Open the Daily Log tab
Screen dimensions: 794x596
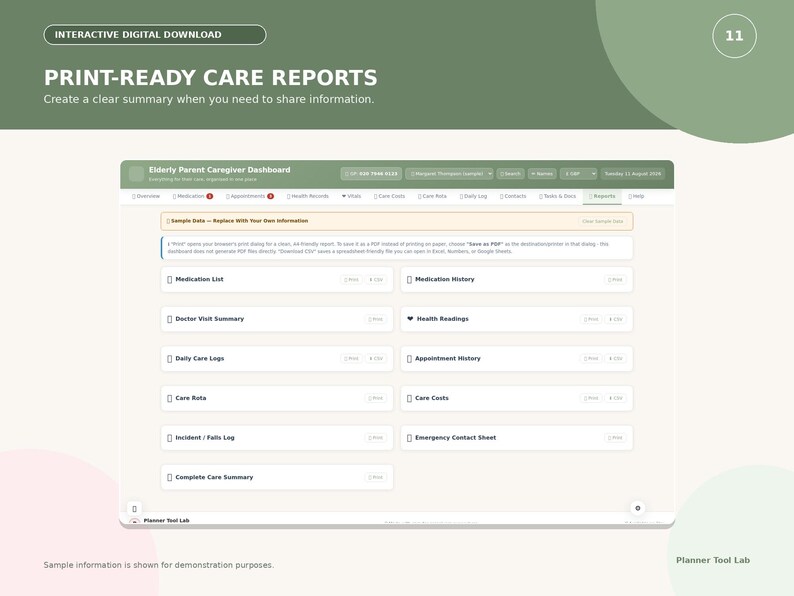pyautogui.click(x=473, y=196)
